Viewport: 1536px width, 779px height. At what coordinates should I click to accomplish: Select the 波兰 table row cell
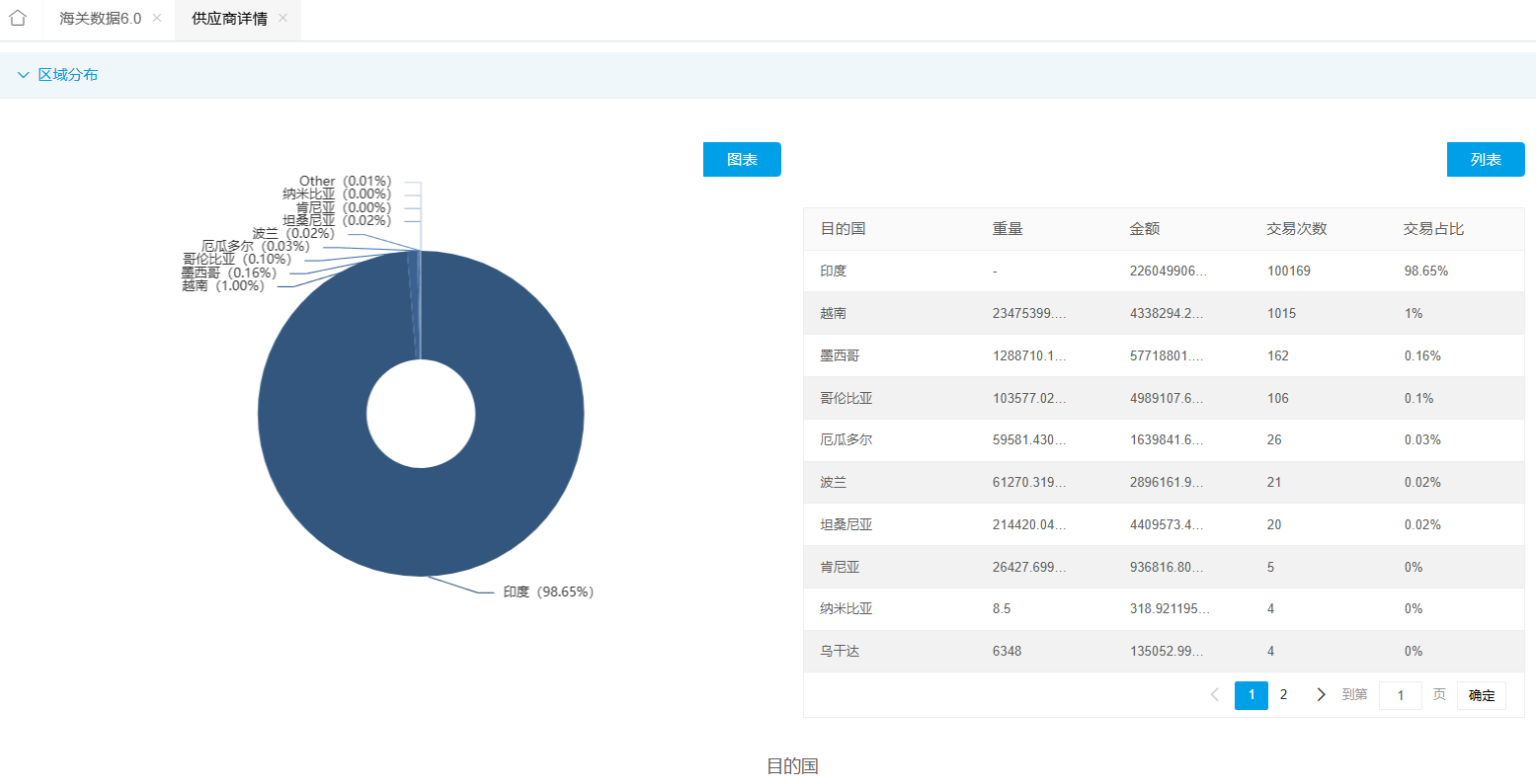click(x=833, y=482)
